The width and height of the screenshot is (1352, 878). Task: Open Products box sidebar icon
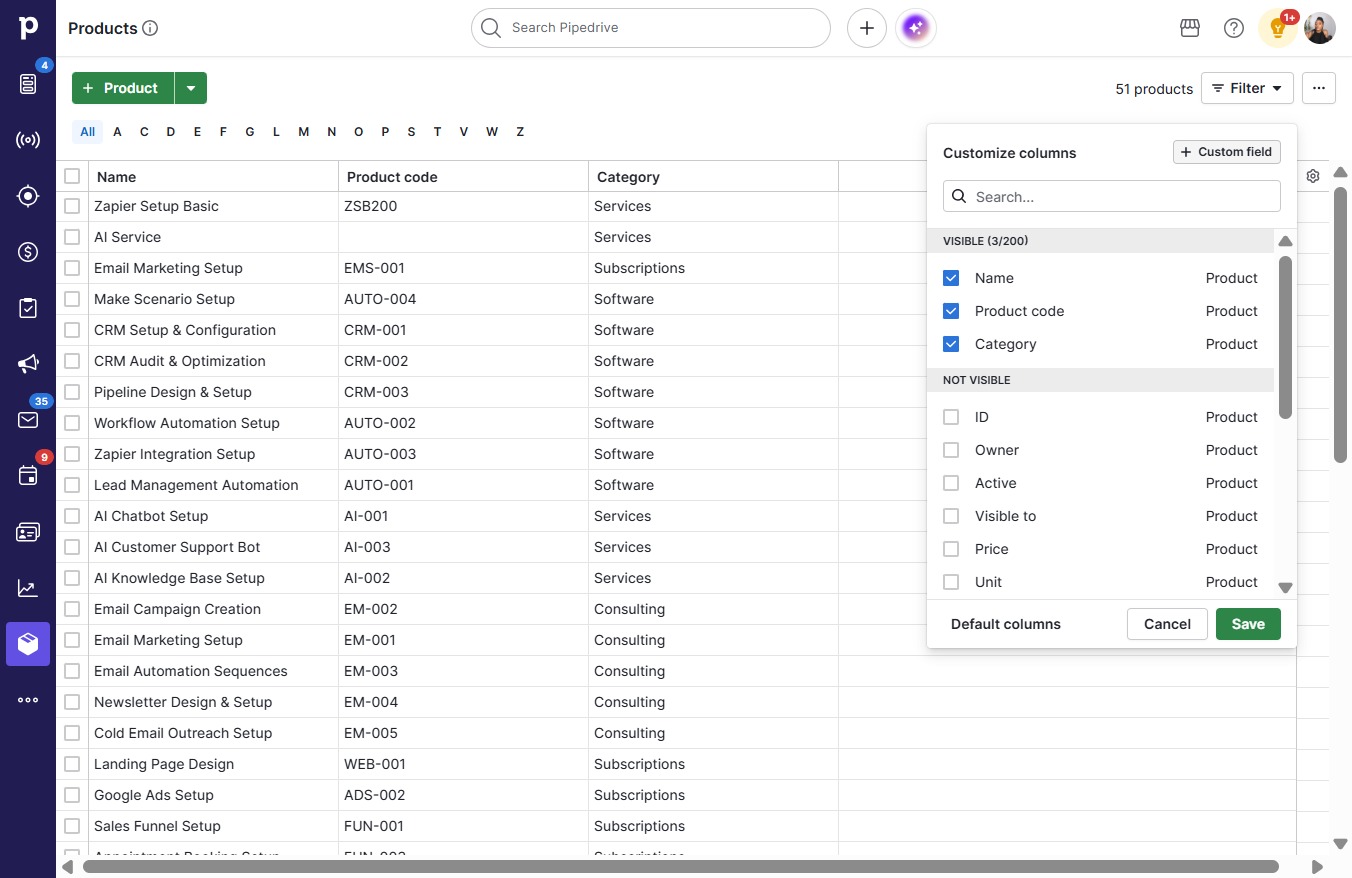pos(28,644)
